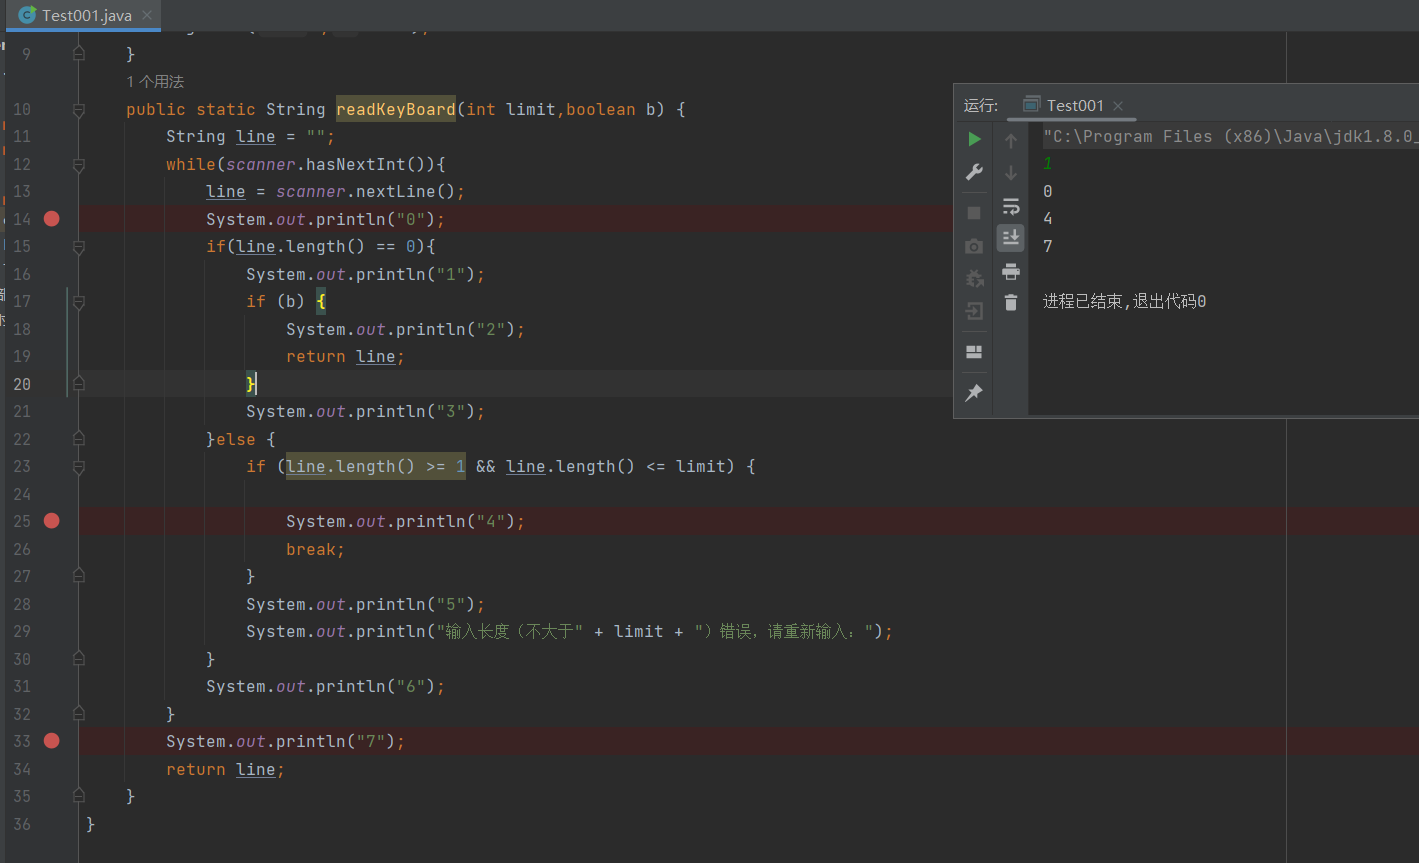The width and height of the screenshot is (1419, 863).
Task: Place cursor after the brace on line 20
Action: point(257,384)
